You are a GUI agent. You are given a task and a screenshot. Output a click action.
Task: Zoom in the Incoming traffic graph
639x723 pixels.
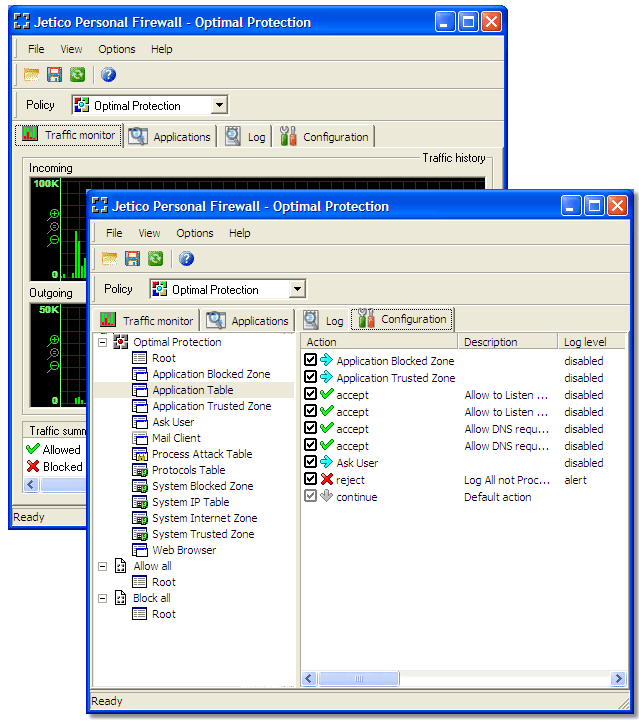point(53,214)
